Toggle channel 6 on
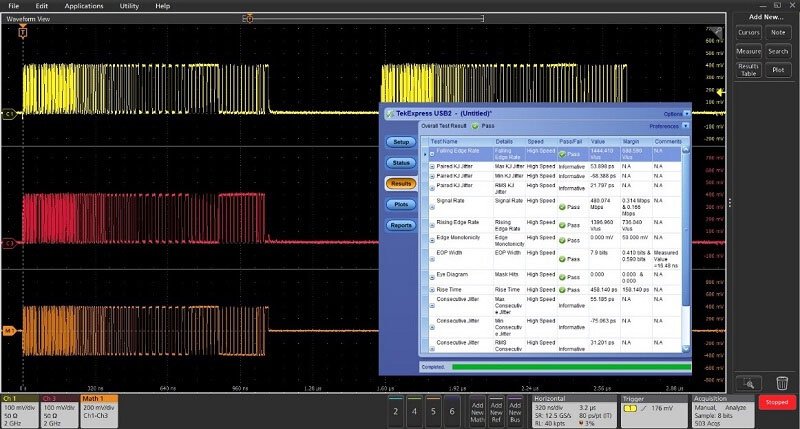 pos(454,411)
